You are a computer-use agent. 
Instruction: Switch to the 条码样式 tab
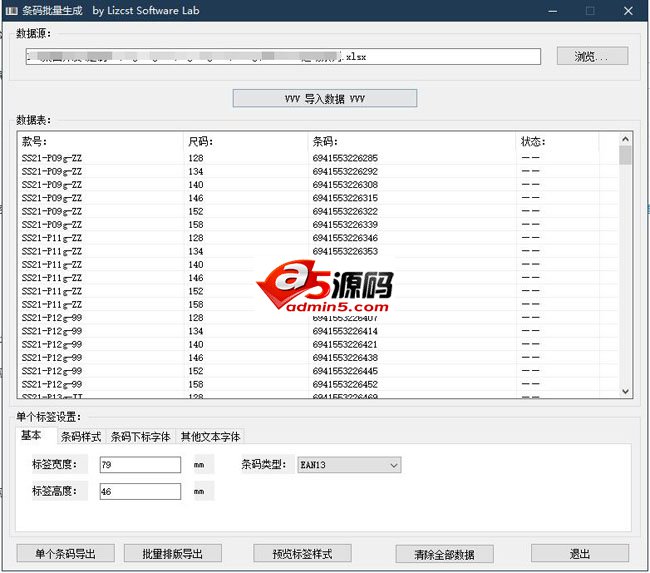[x=81, y=437]
